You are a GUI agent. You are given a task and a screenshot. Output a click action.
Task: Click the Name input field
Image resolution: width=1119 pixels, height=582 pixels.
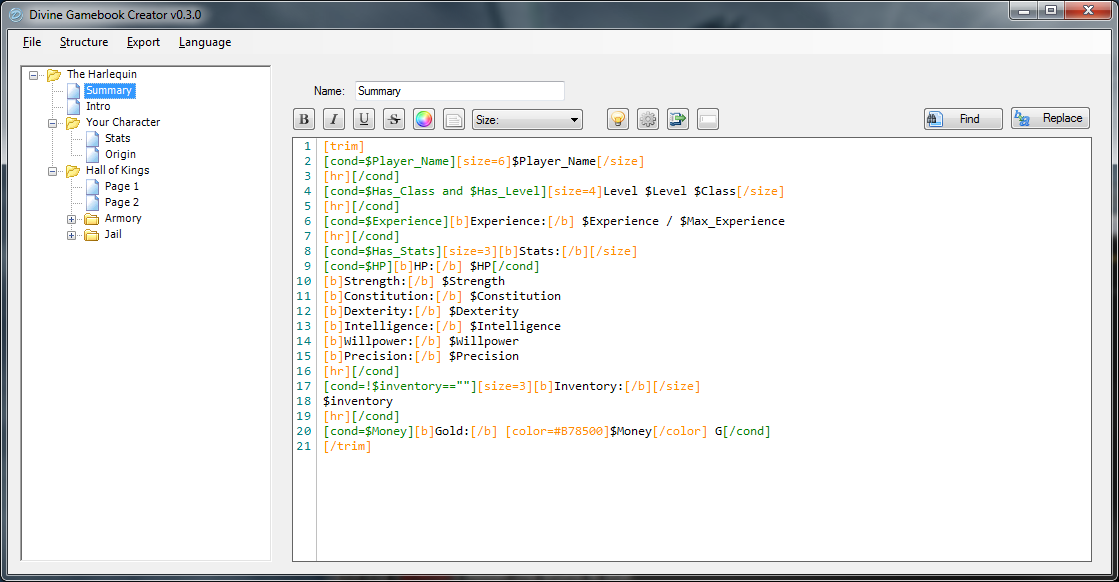(460, 91)
